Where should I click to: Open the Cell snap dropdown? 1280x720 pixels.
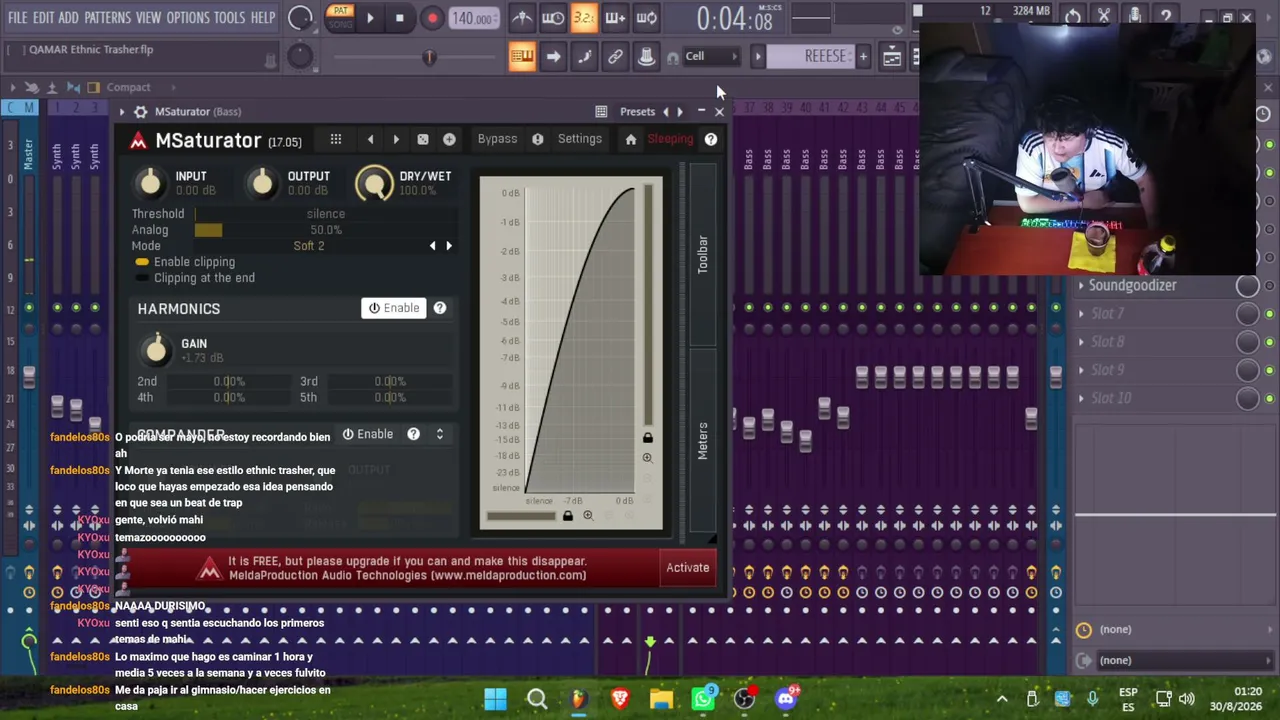[x=710, y=56]
